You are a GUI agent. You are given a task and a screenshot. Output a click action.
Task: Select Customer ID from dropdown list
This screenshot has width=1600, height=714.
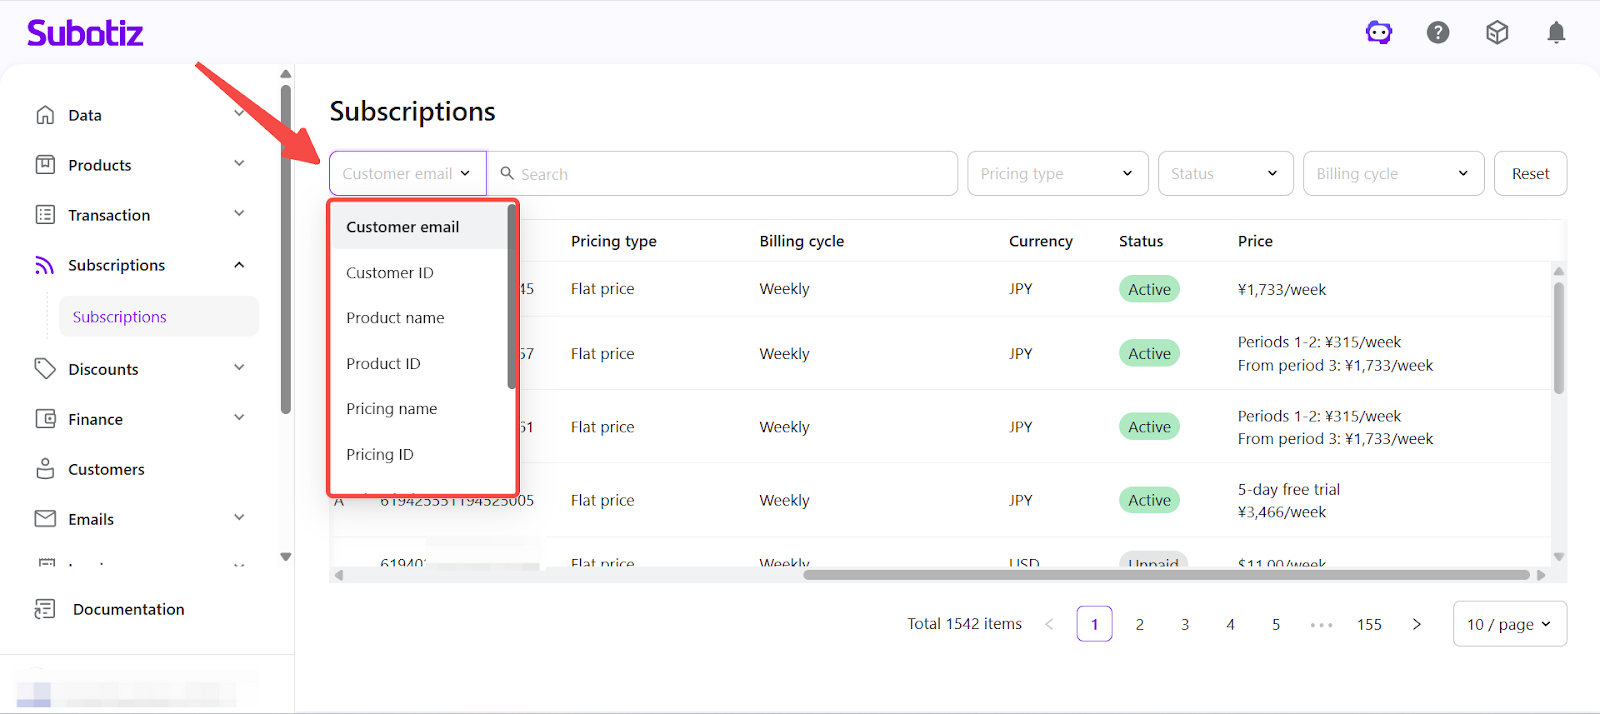390,273
